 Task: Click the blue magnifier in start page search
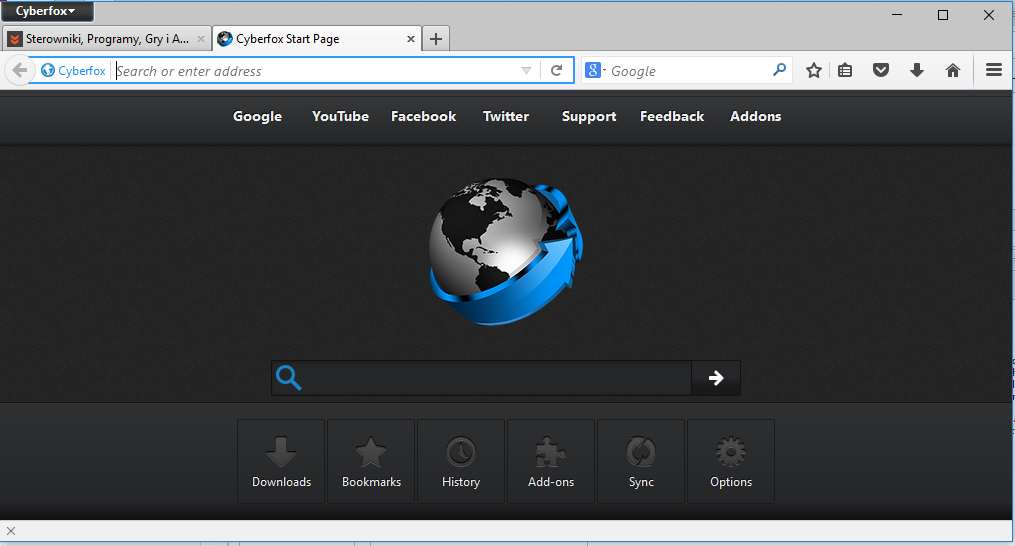[x=289, y=378]
